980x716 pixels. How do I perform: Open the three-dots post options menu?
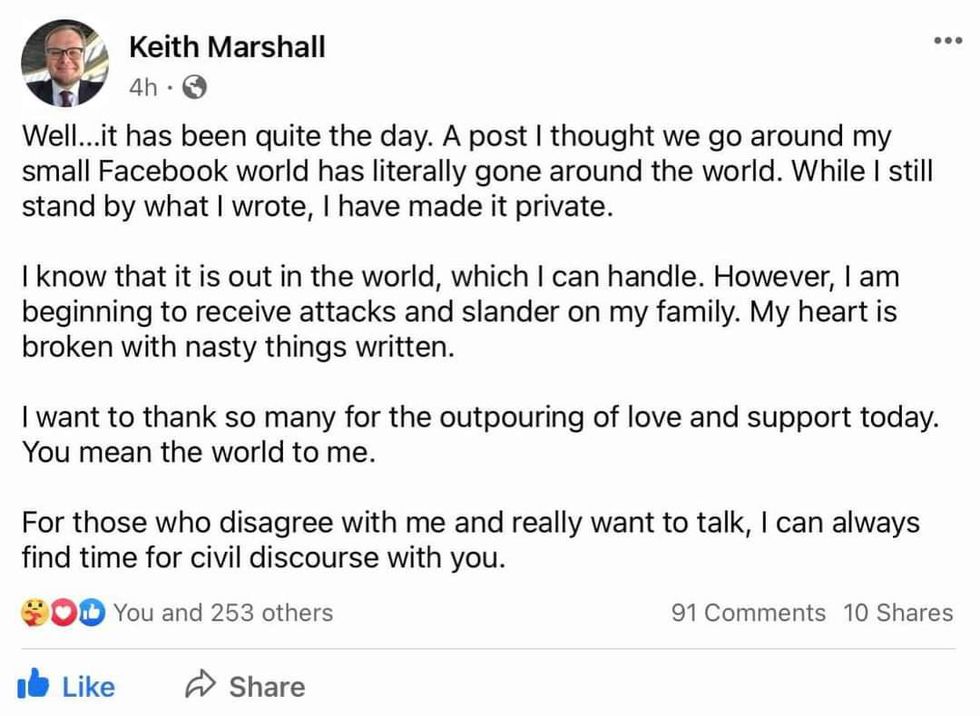(x=947, y=41)
